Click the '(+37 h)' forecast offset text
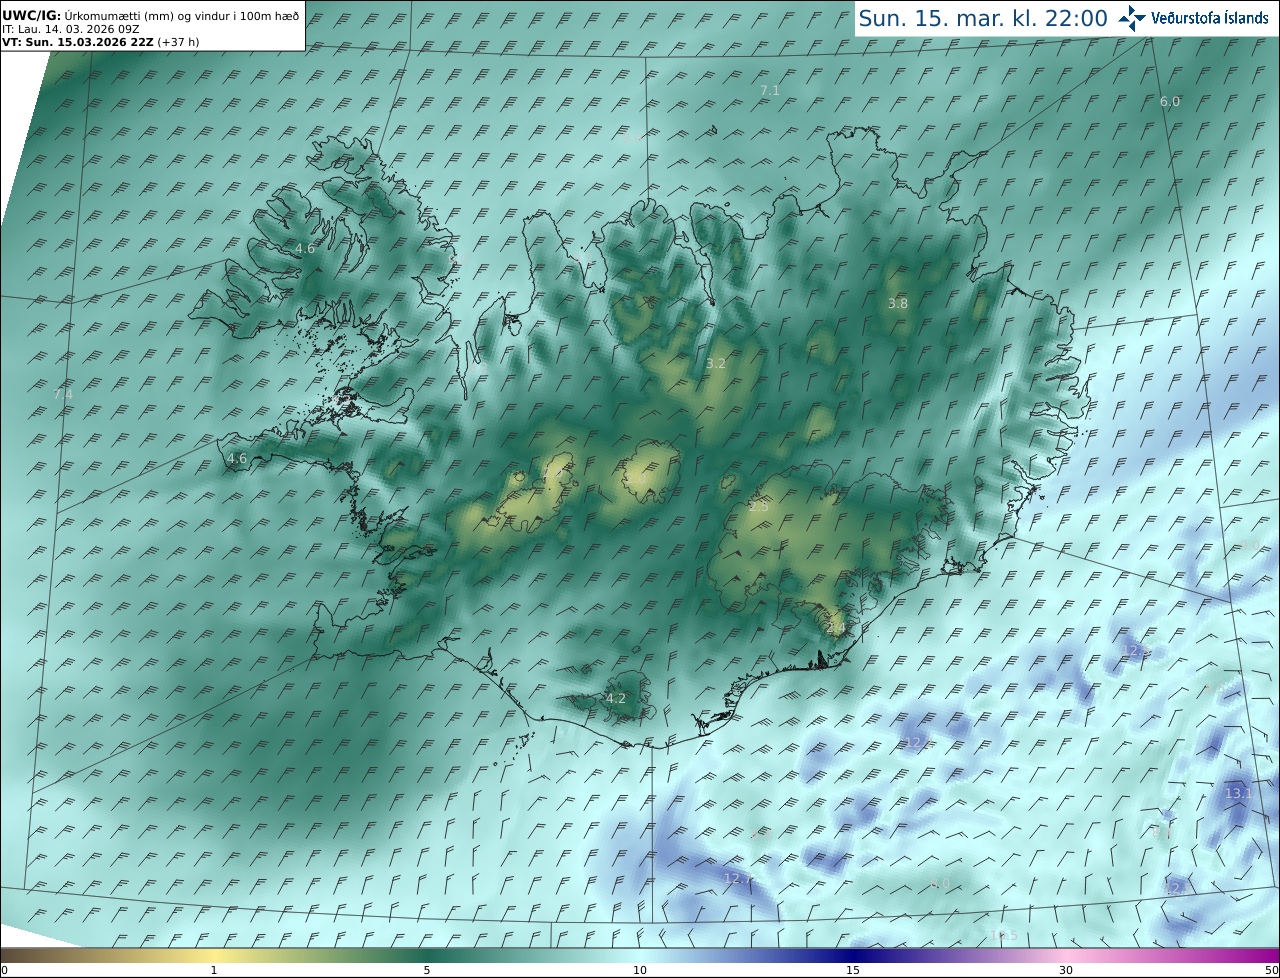This screenshot has width=1280, height=978. click(x=178, y=42)
